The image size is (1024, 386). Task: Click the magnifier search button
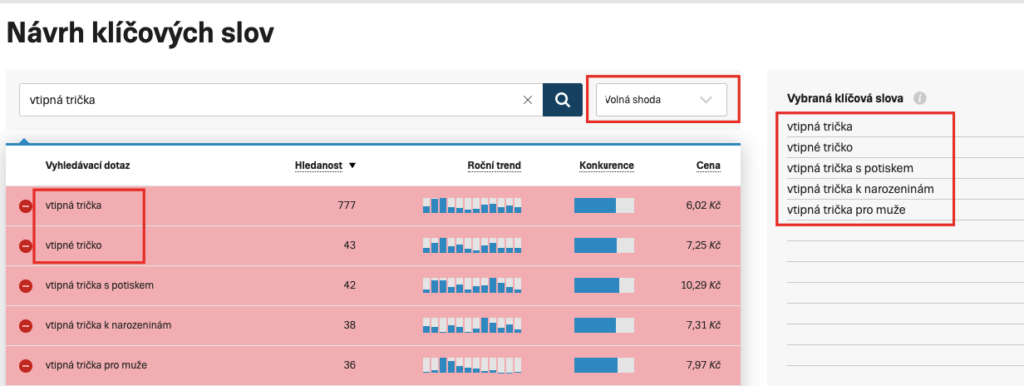pos(562,100)
